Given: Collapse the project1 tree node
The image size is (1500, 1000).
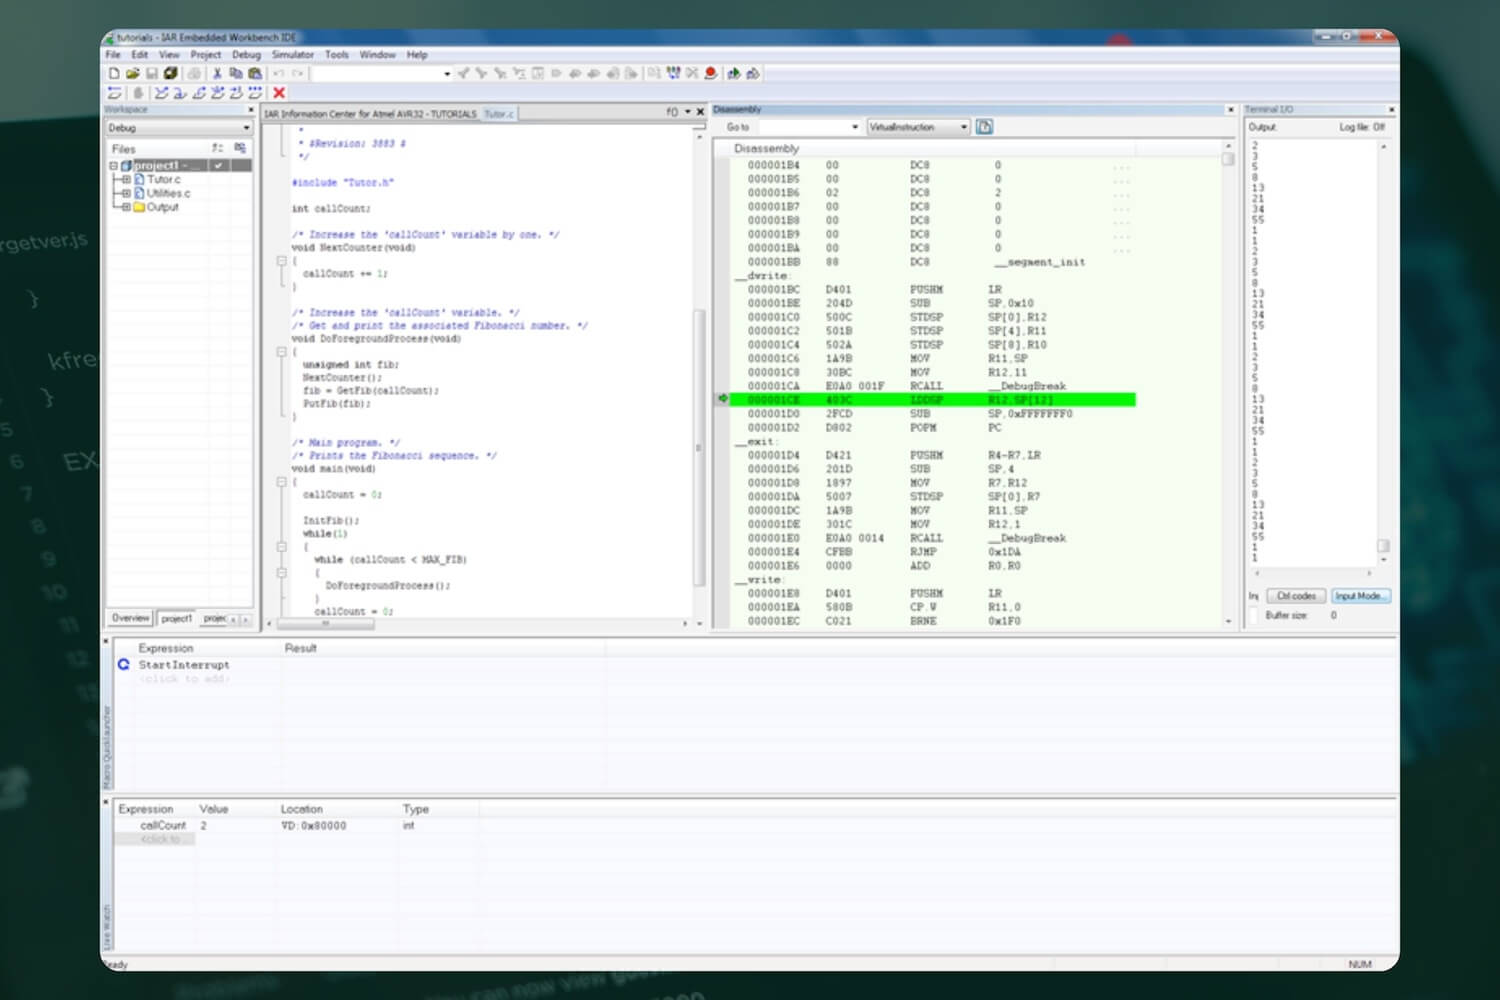Looking at the screenshot, I should tap(114, 165).
